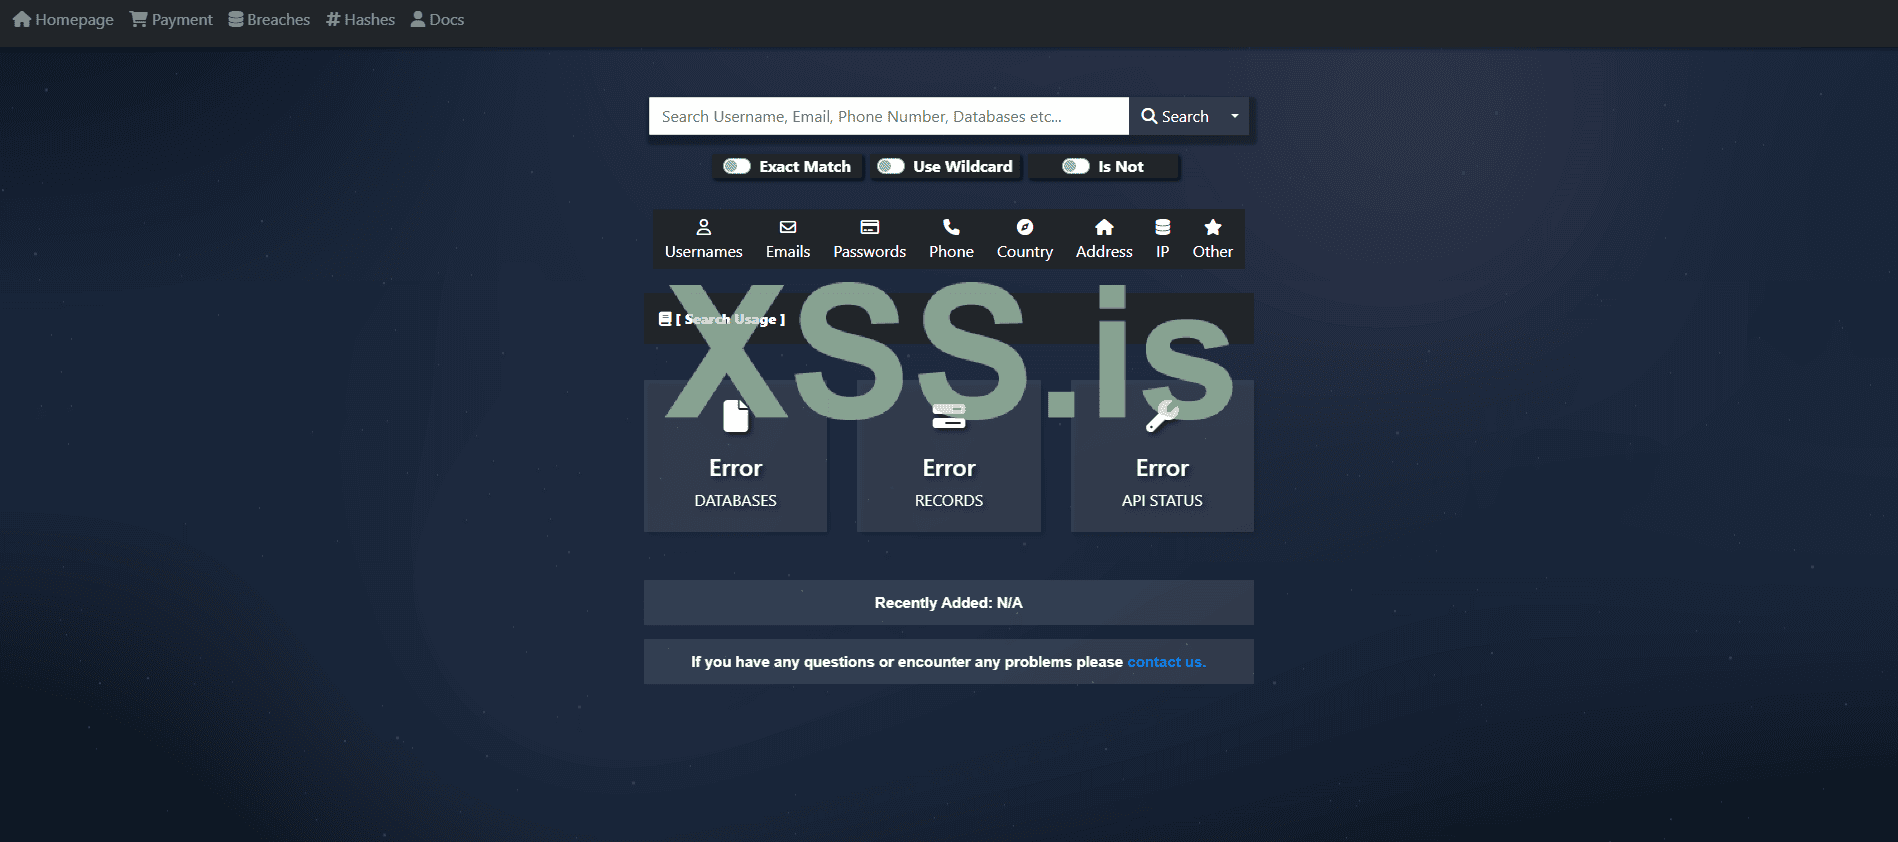The height and width of the screenshot is (842, 1898).
Task: Click the API Status wrench icon
Action: pos(1162,415)
